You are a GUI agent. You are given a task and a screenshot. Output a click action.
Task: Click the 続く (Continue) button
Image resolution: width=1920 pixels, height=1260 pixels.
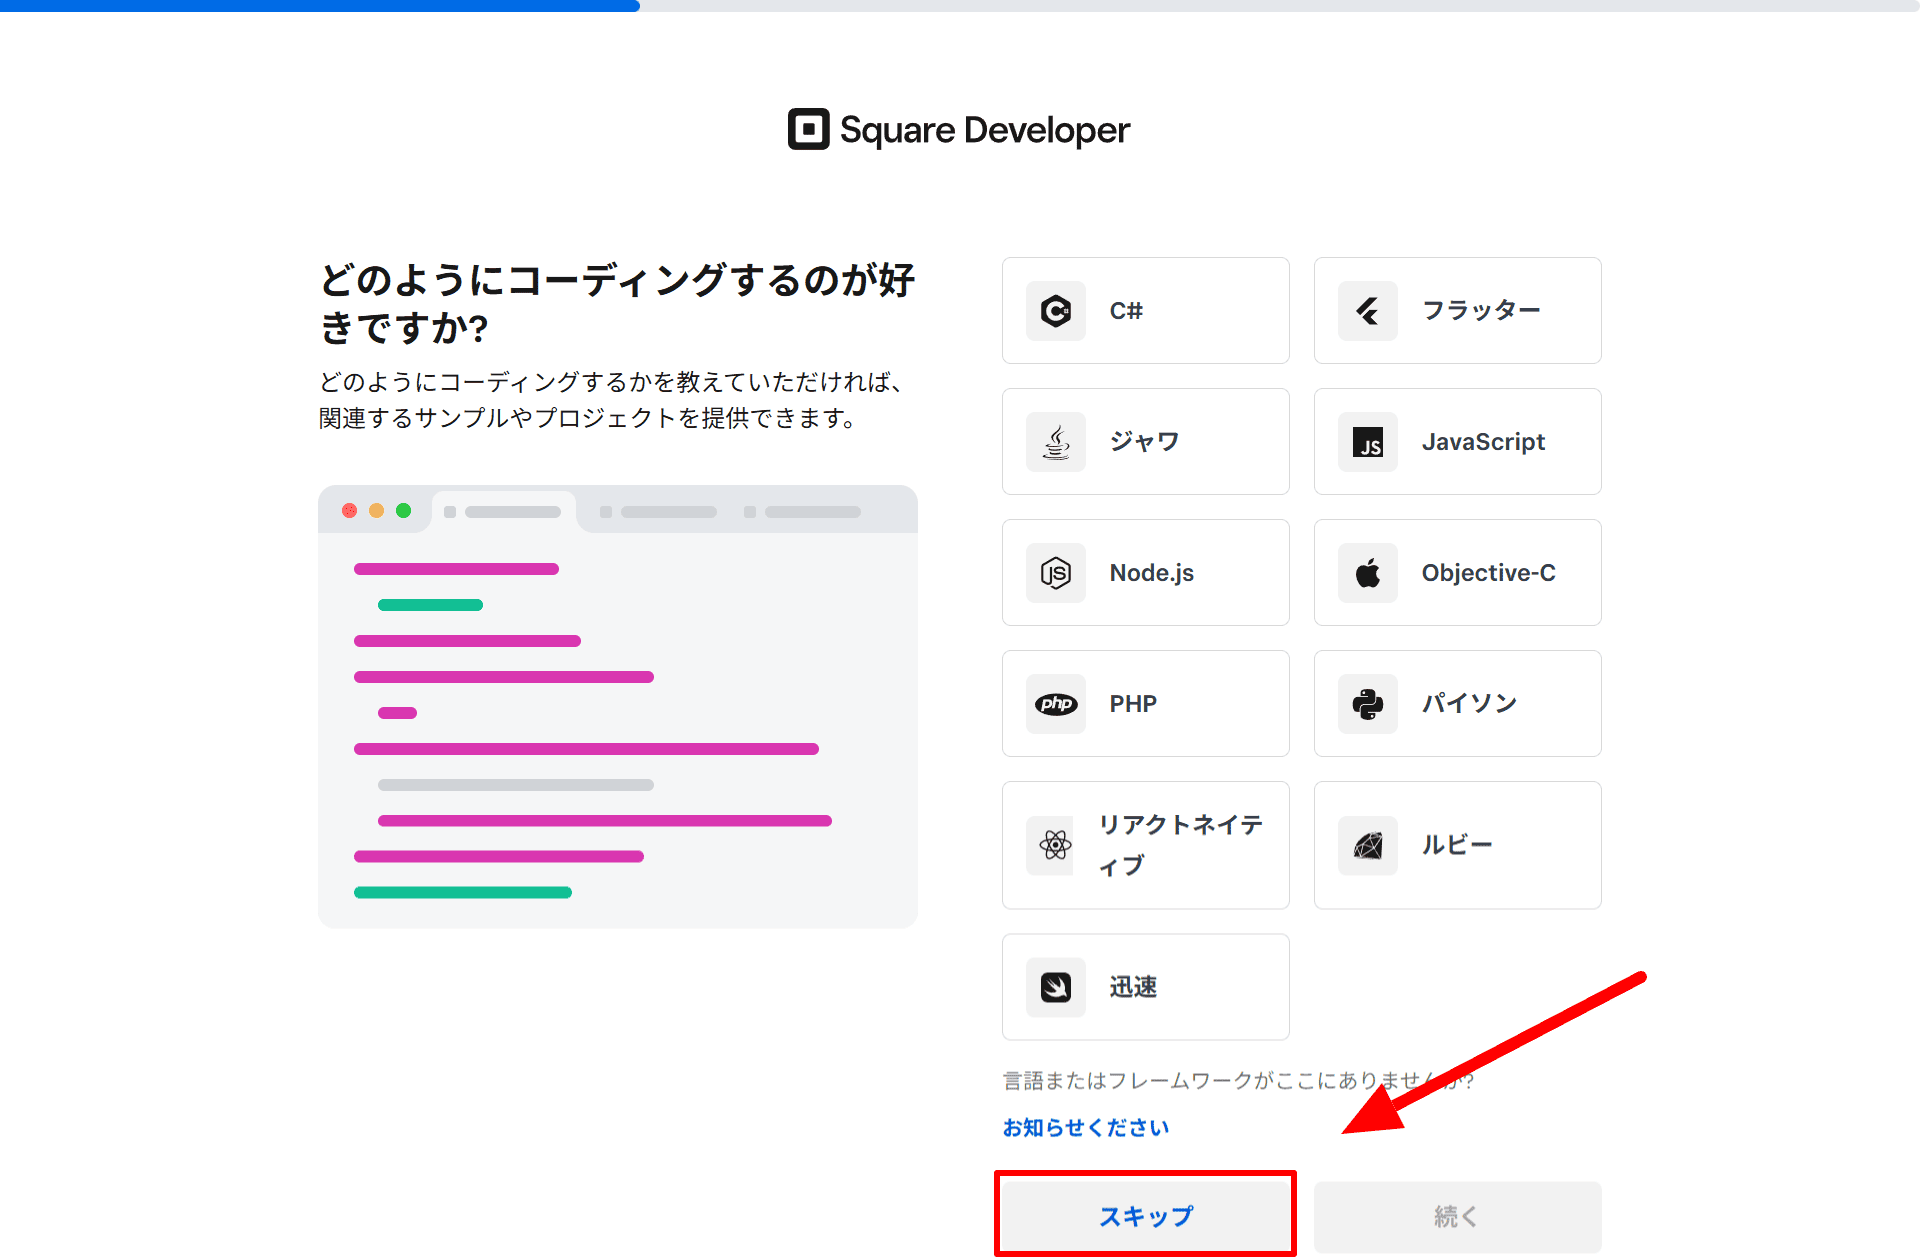pos(1457,1217)
